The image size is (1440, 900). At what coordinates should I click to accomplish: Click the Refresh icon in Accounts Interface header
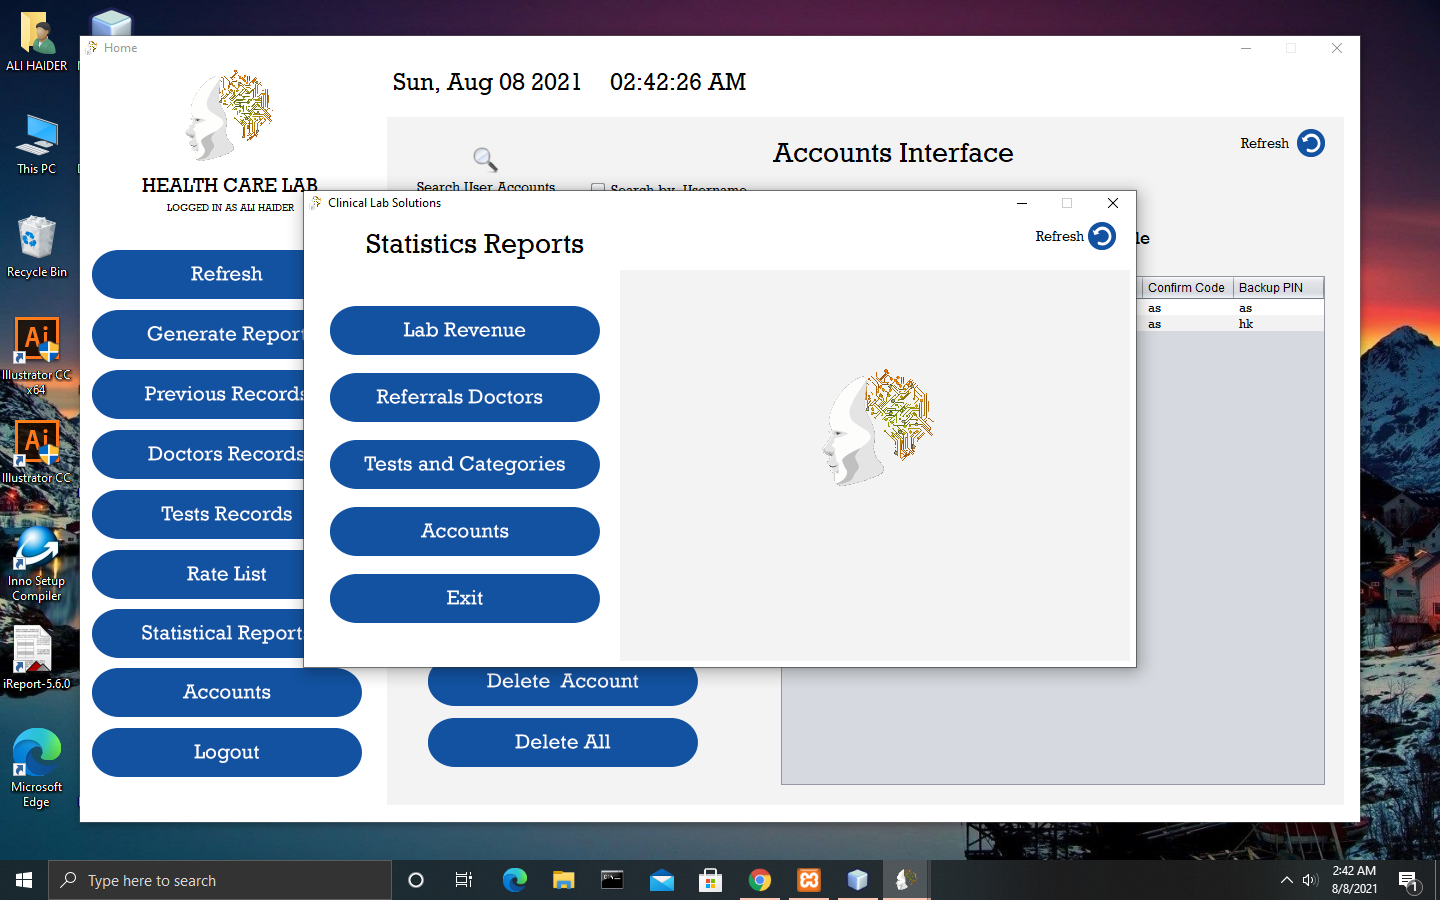[1309, 143]
